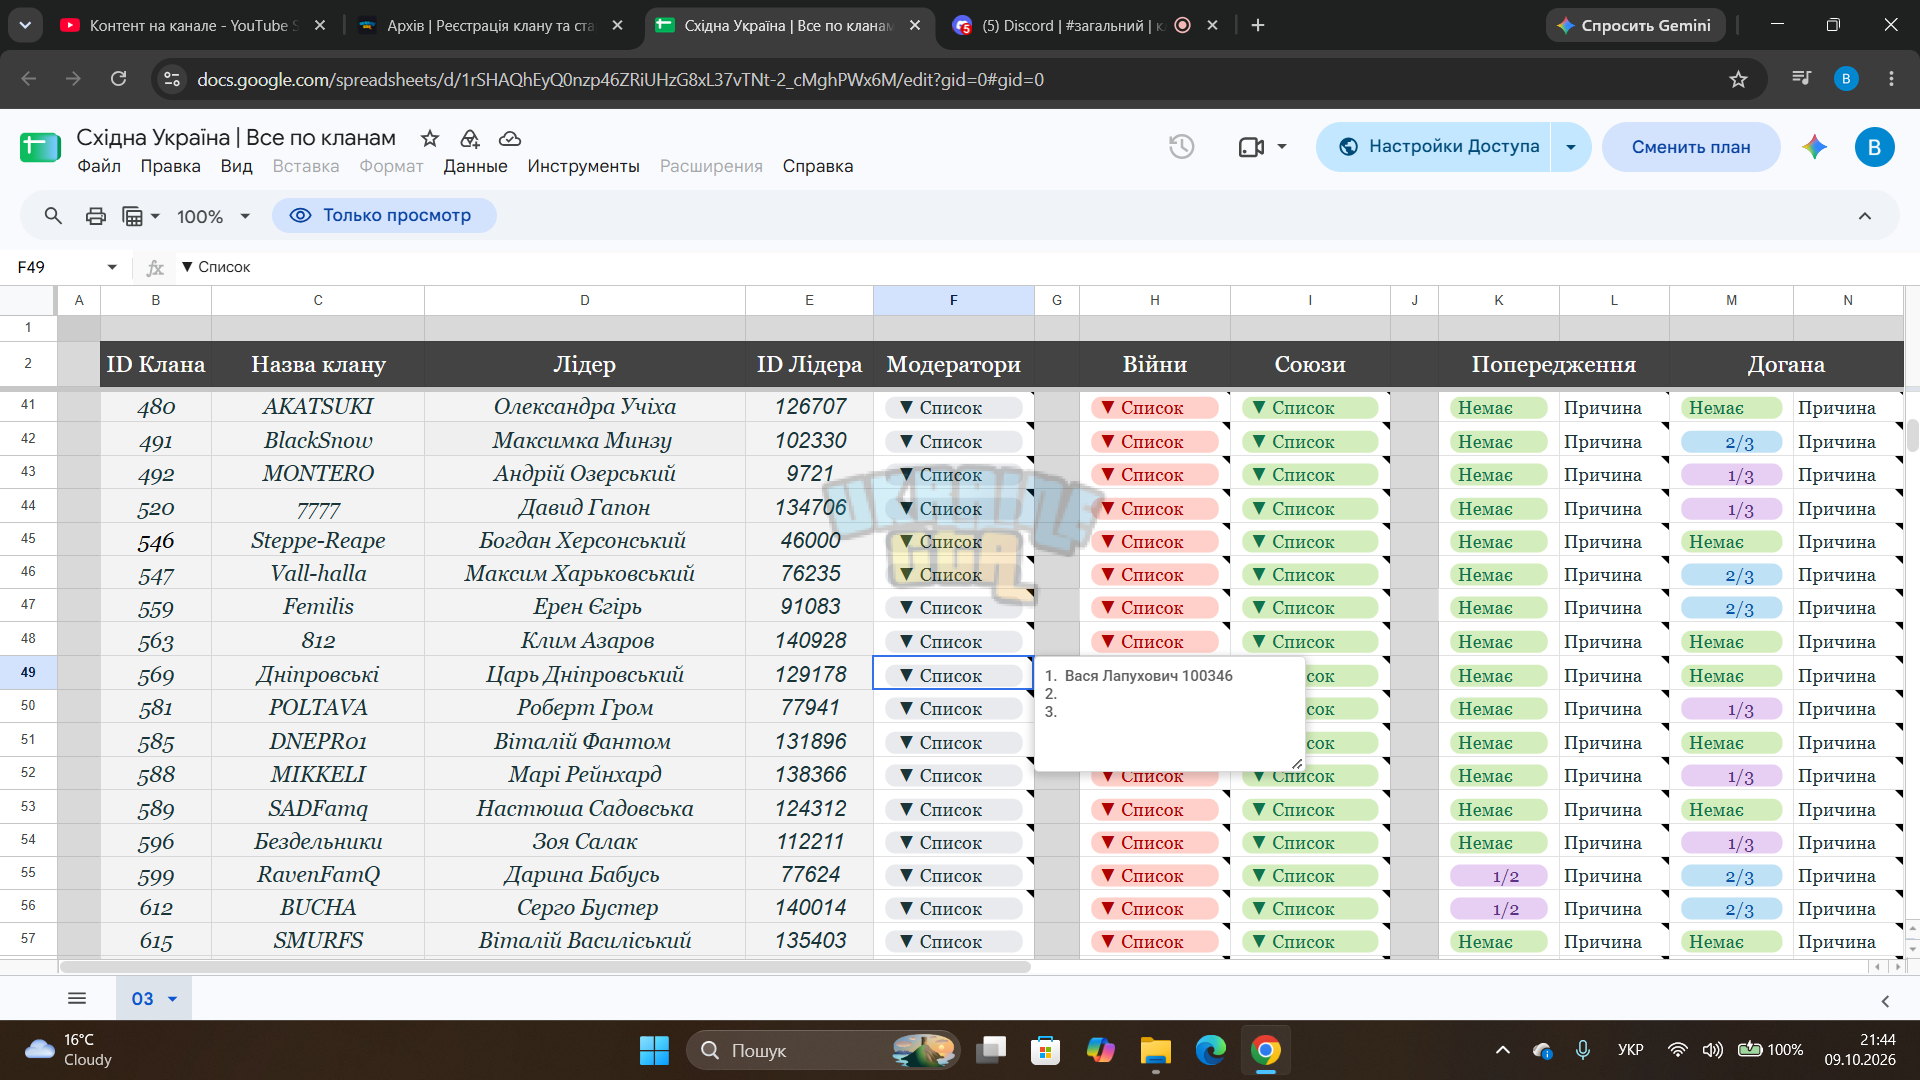
Task: Launch File Explorer from taskbar
Action: (1155, 1050)
